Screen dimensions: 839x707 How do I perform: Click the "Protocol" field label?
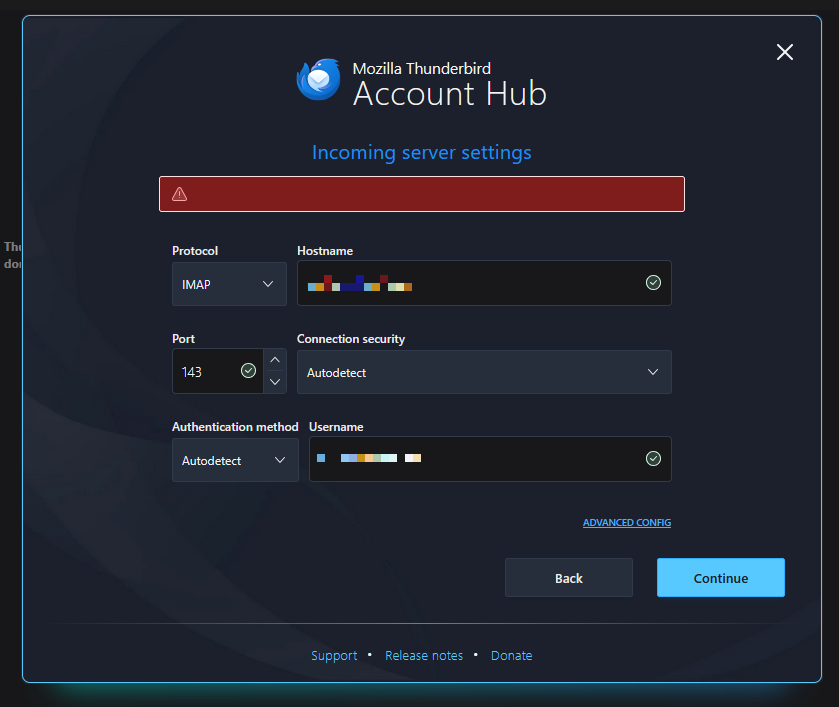195,250
